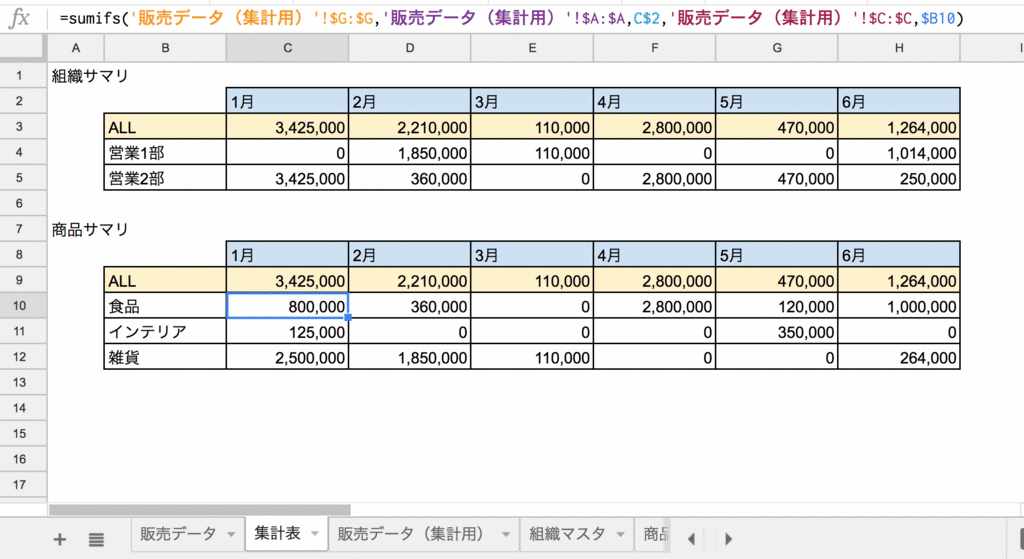
Task: Select column B header
Action: (x=165, y=48)
